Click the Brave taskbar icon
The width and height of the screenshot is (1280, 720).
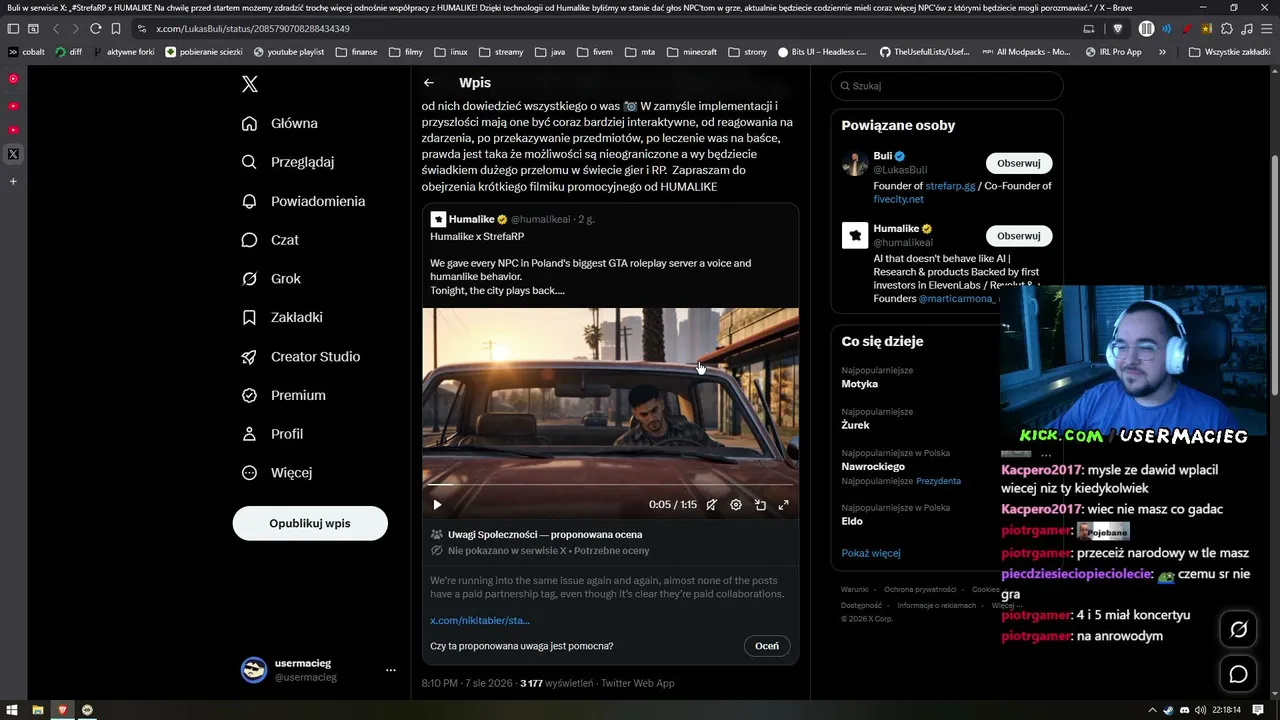(x=62, y=710)
